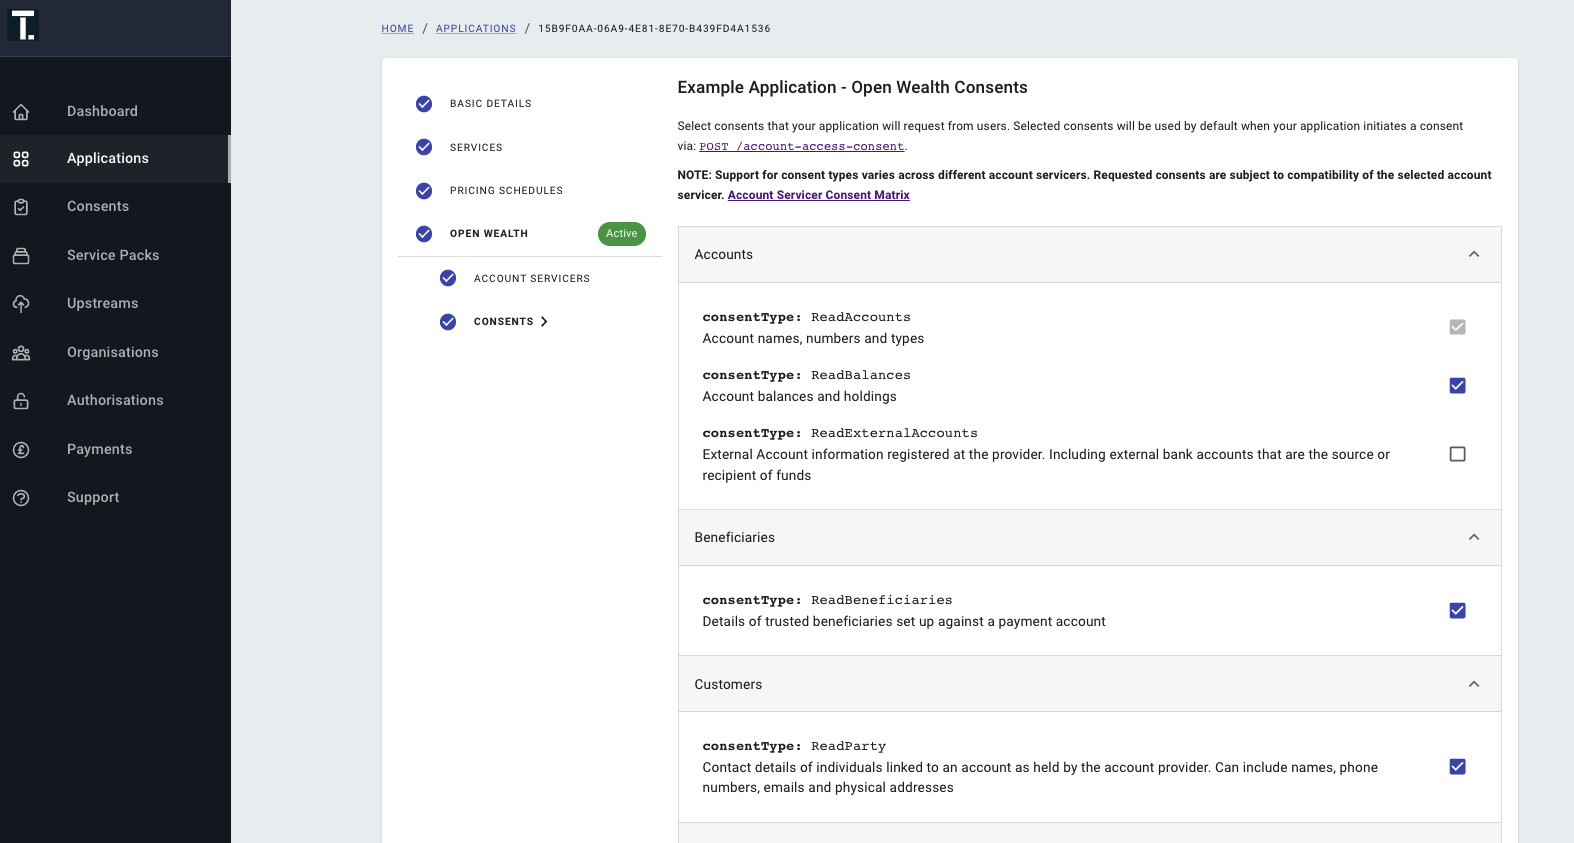
Task: Click the Organisations people icon
Action: click(x=21, y=353)
